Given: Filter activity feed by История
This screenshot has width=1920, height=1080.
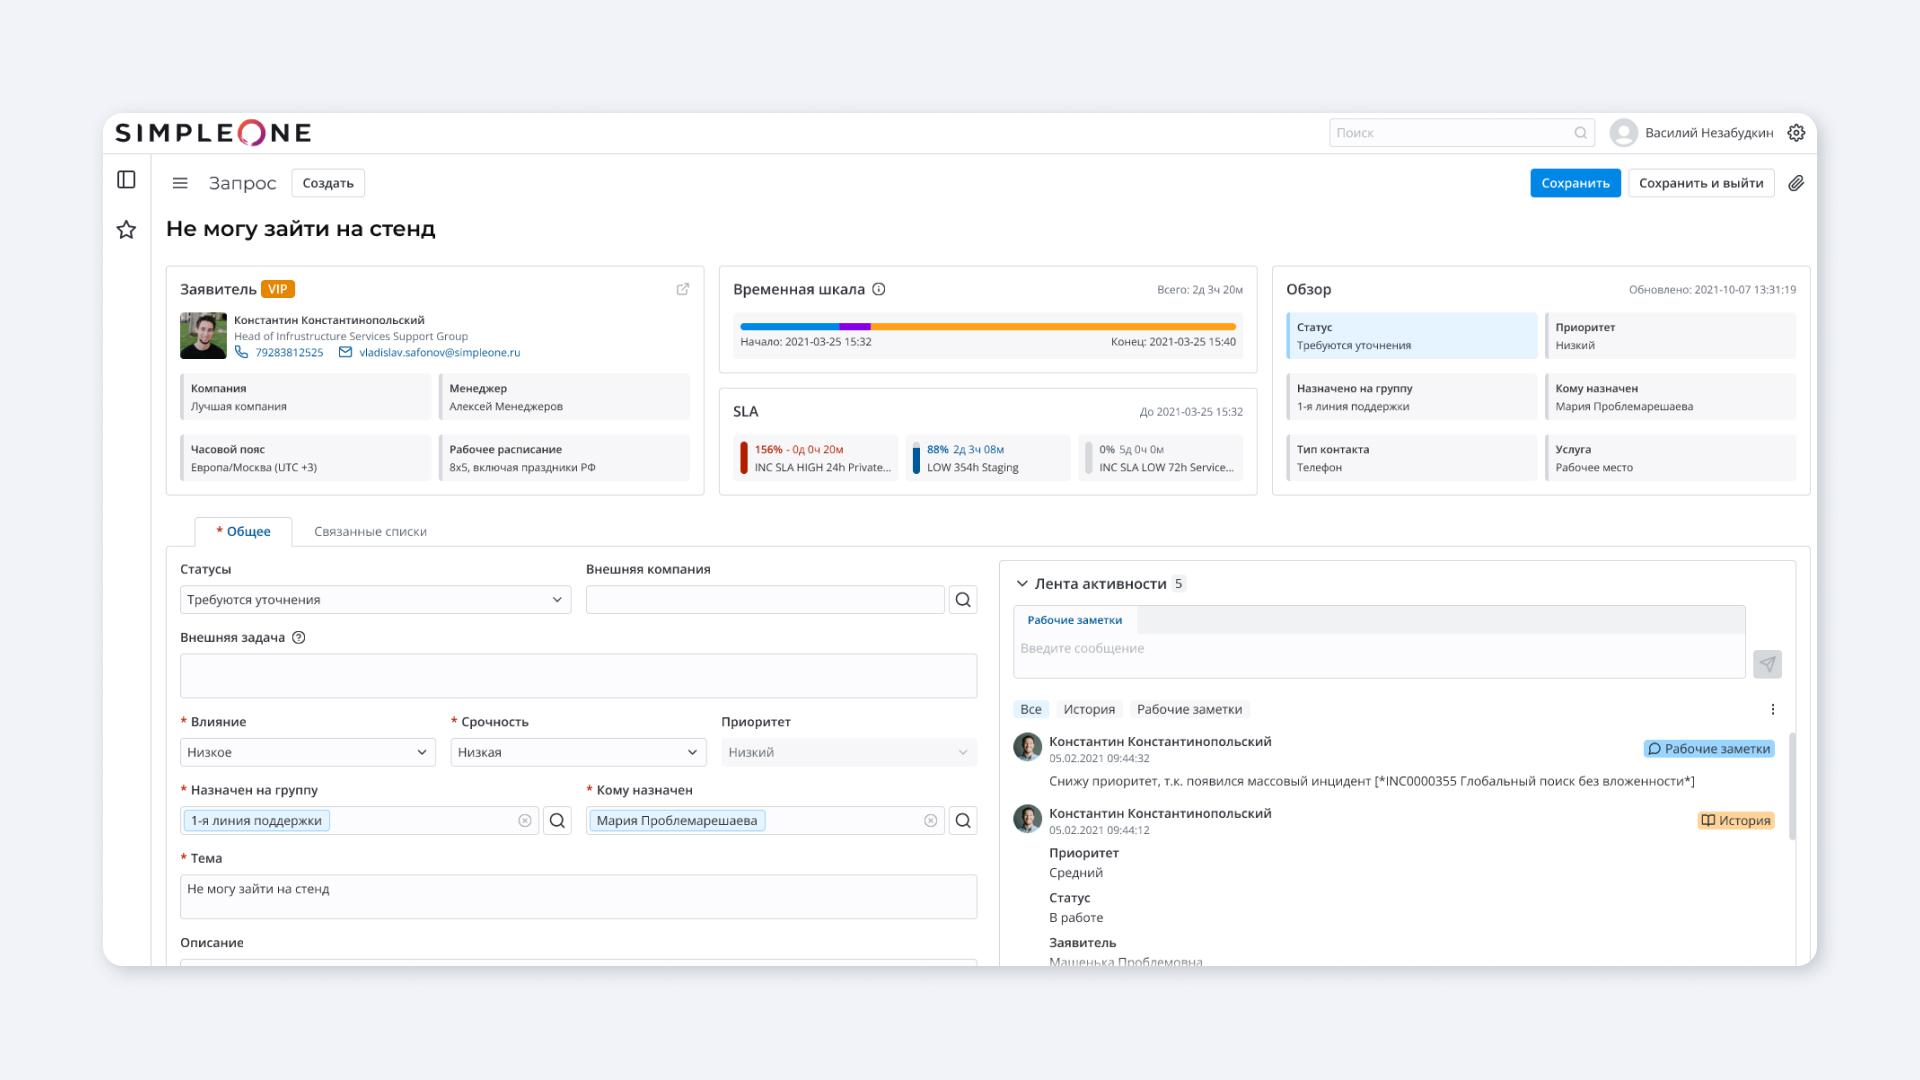Looking at the screenshot, I should pos(1089,709).
